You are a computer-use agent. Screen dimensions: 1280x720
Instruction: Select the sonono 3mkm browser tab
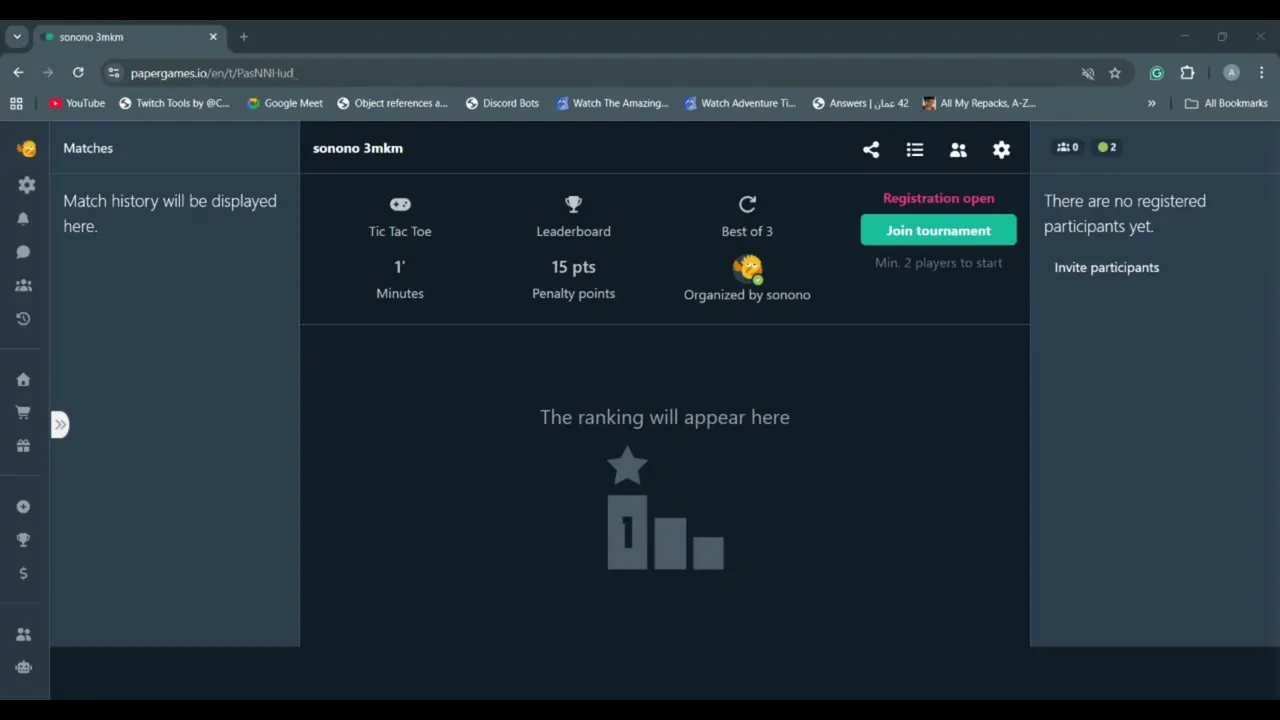click(x=130, y=37)
